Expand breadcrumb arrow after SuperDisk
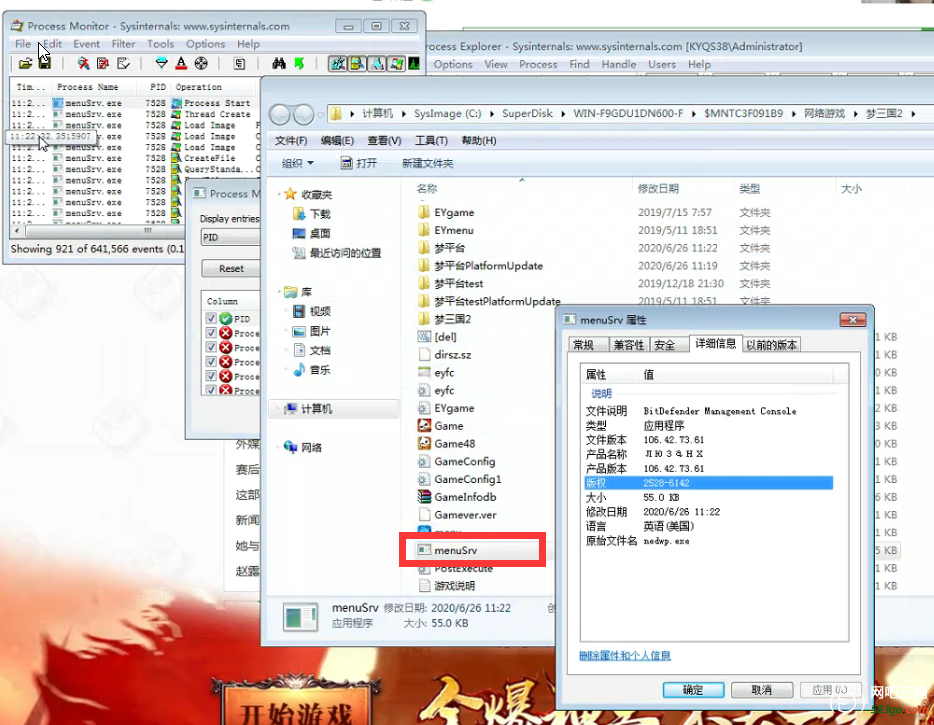The height and width of the screenshot is (725, 934). [x=563, y=114]
